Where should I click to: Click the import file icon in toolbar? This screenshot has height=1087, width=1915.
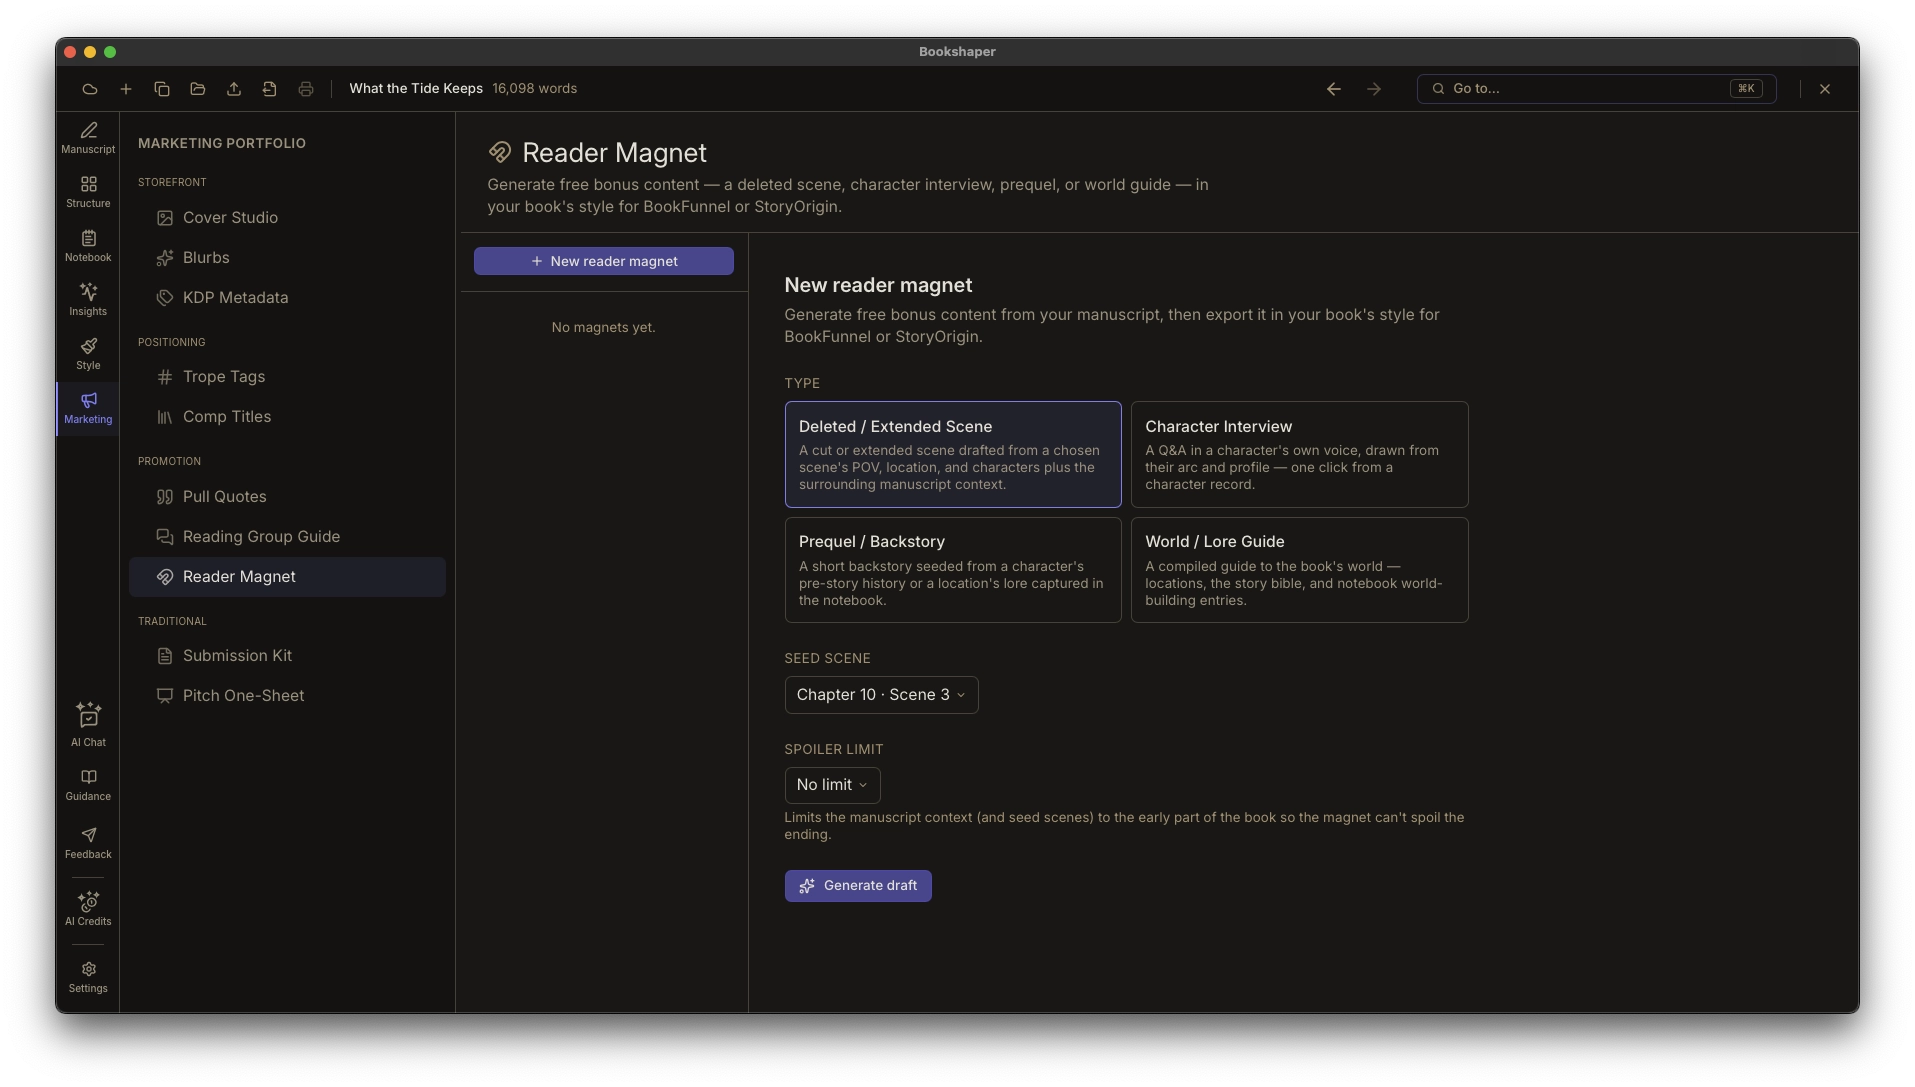point(270,89)
